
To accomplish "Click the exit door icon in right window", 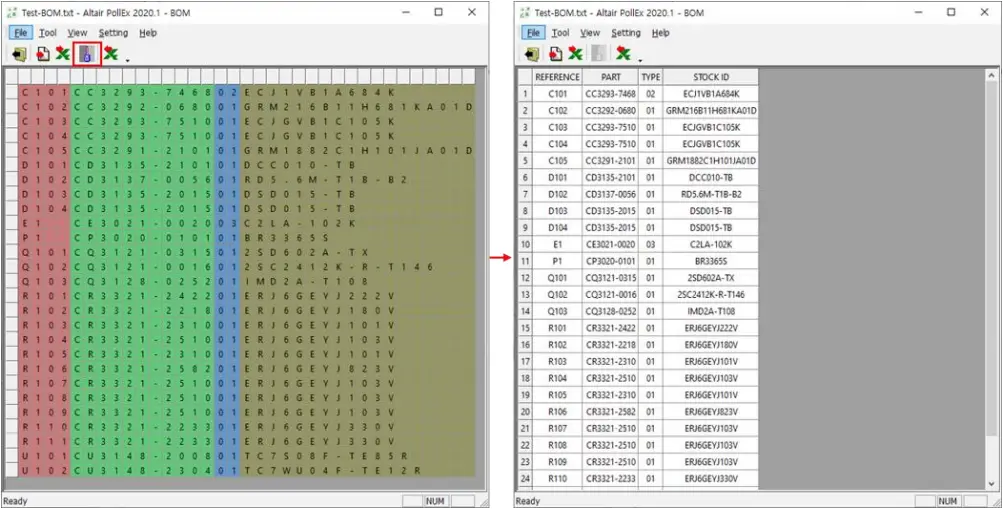I will point(532,54).
